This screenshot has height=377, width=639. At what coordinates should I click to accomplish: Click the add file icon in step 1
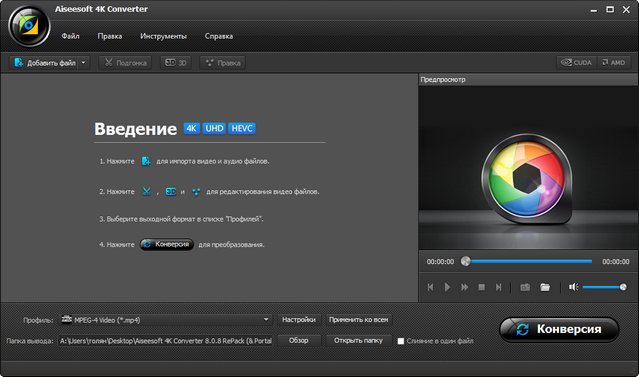[x=146, y=161]
